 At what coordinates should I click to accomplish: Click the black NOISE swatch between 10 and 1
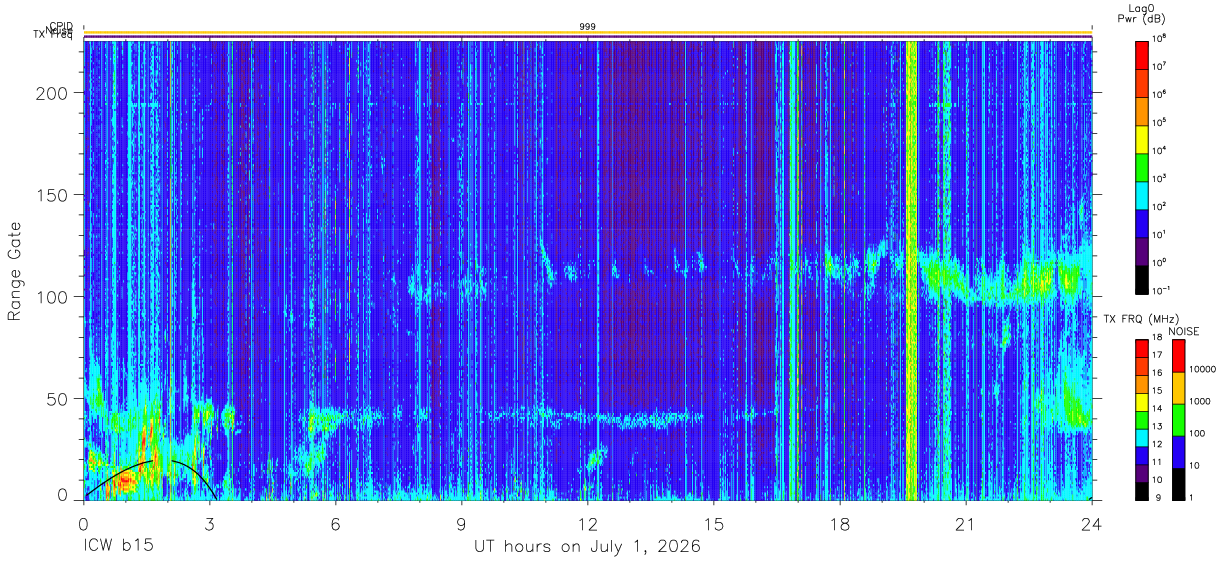click(x=1178, y=484)
